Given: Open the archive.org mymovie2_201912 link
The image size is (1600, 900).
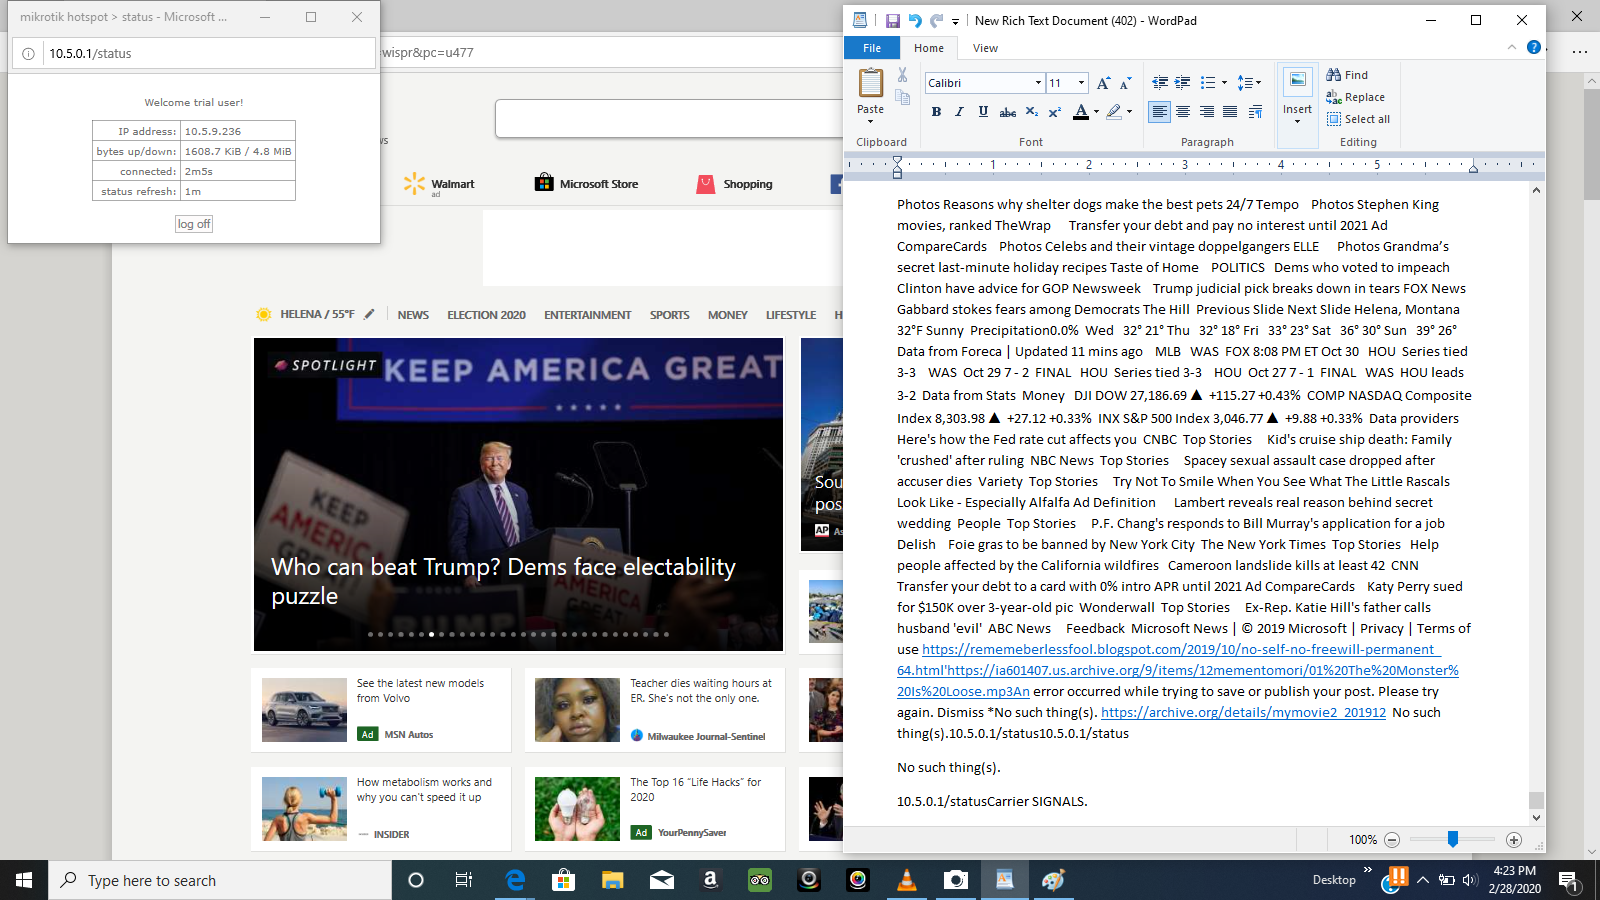Looking at the screenshot, I should (1243, 712).
